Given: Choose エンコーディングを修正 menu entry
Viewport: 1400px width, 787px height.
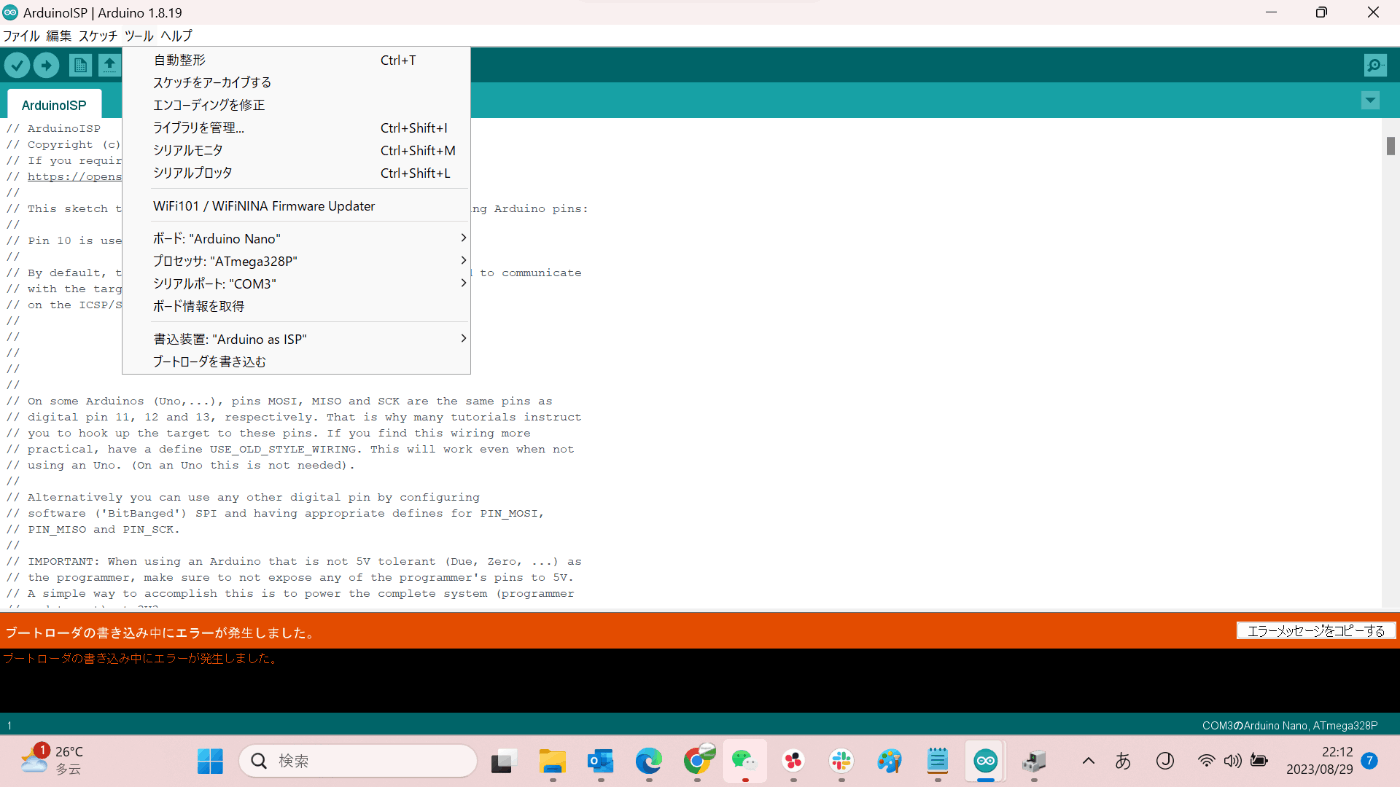Looking at the screenshot, I should point(296,105).
